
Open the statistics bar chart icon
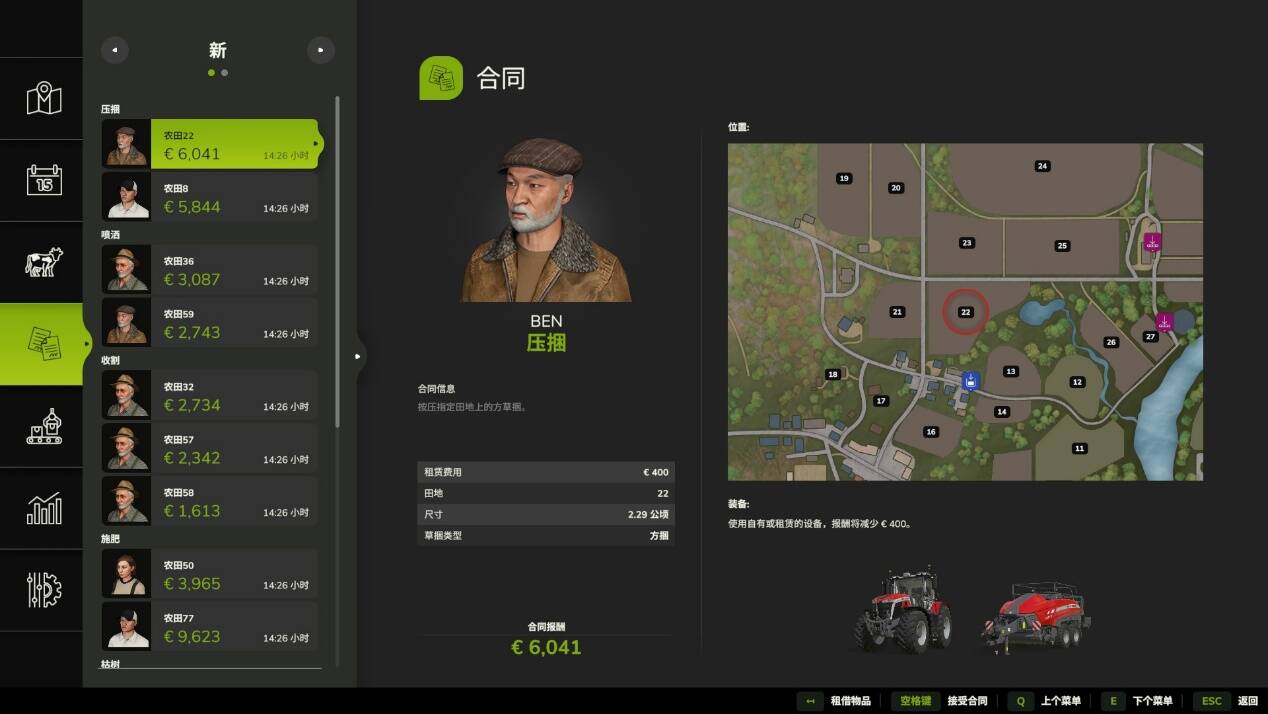(43, 509)
